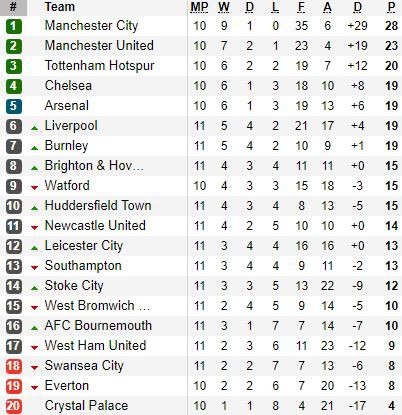Click the red position 20 badge
The image size is (402, 415).
click(14, 406)
